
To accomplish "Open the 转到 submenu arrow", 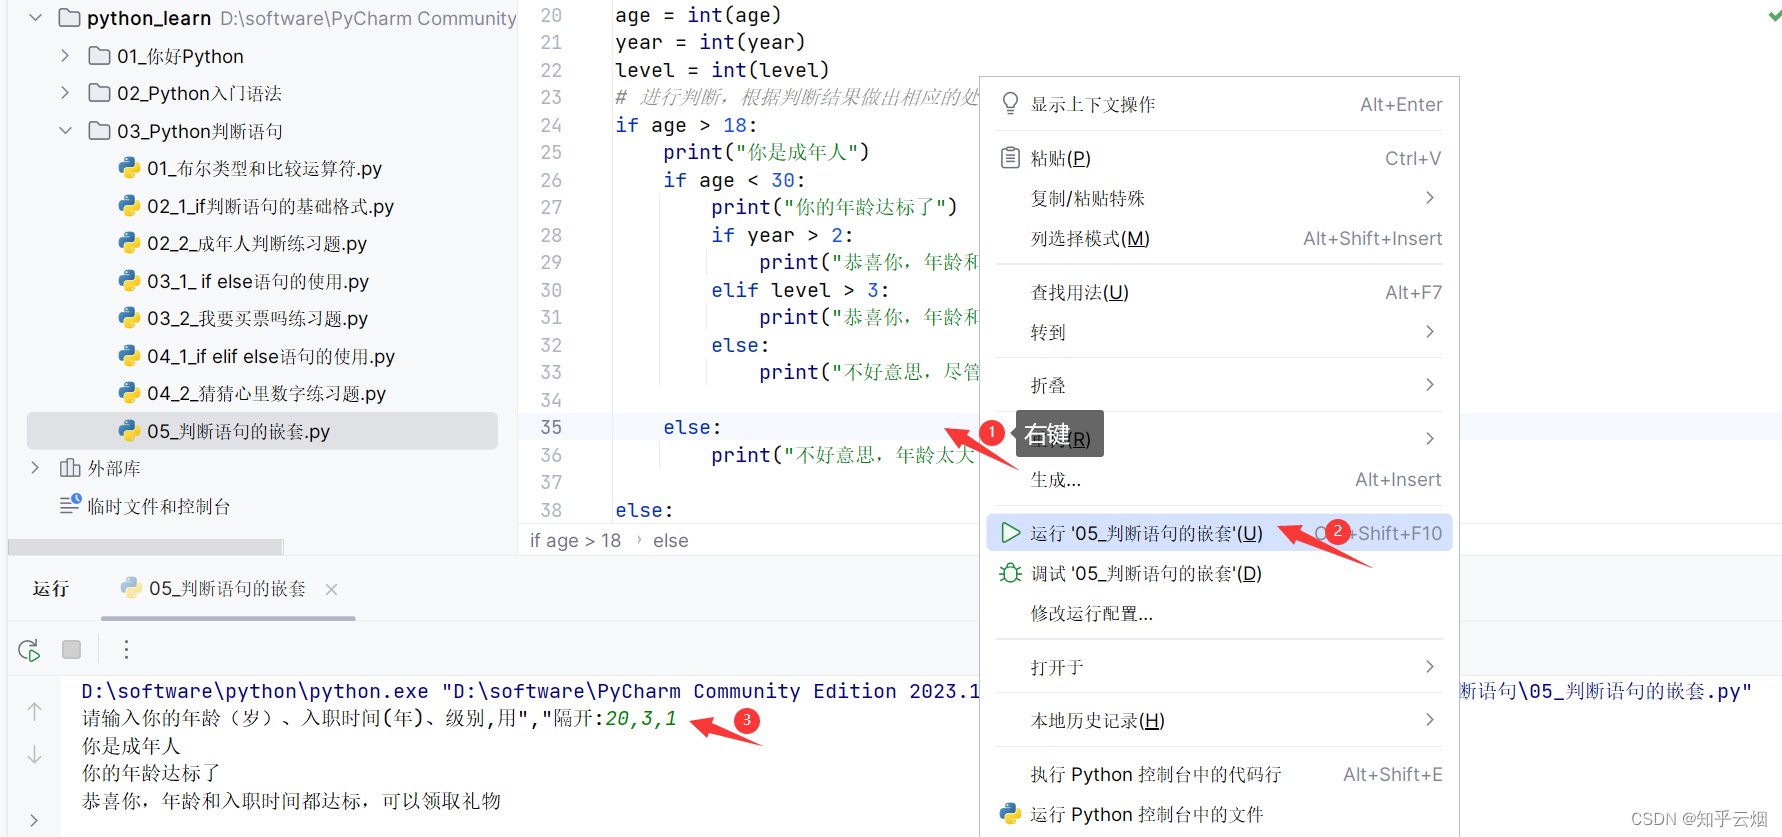I will tap(1430, 332).
